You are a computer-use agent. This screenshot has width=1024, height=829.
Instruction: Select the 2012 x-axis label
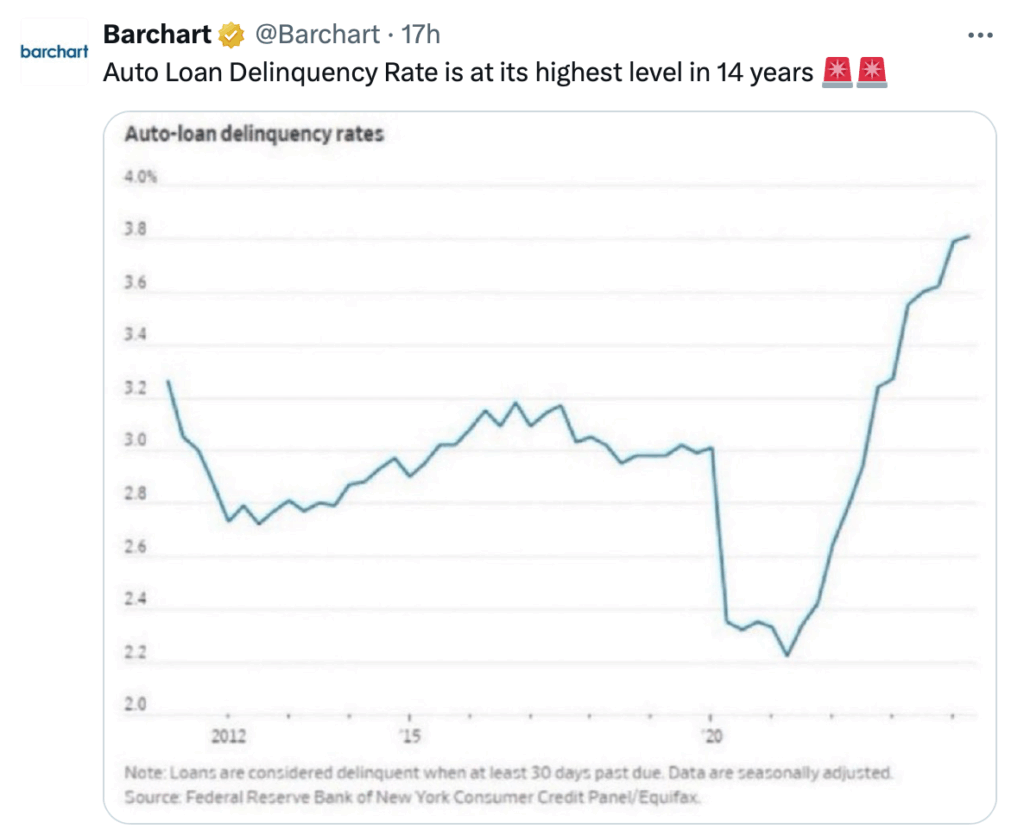point(229,737)
